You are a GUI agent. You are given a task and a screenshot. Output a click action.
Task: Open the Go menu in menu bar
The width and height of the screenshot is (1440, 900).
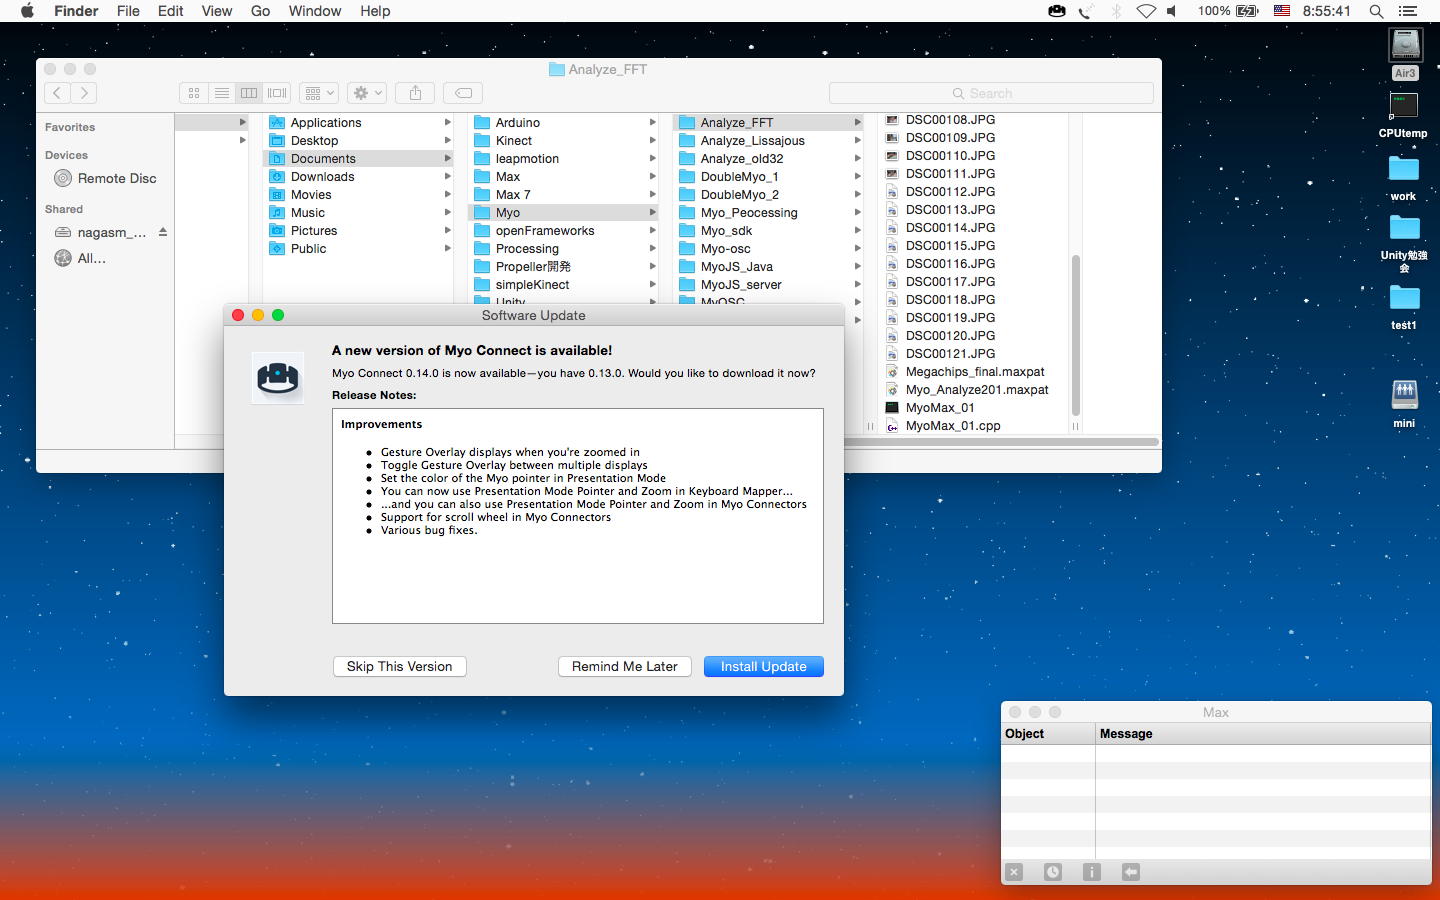tap(260, 11)
